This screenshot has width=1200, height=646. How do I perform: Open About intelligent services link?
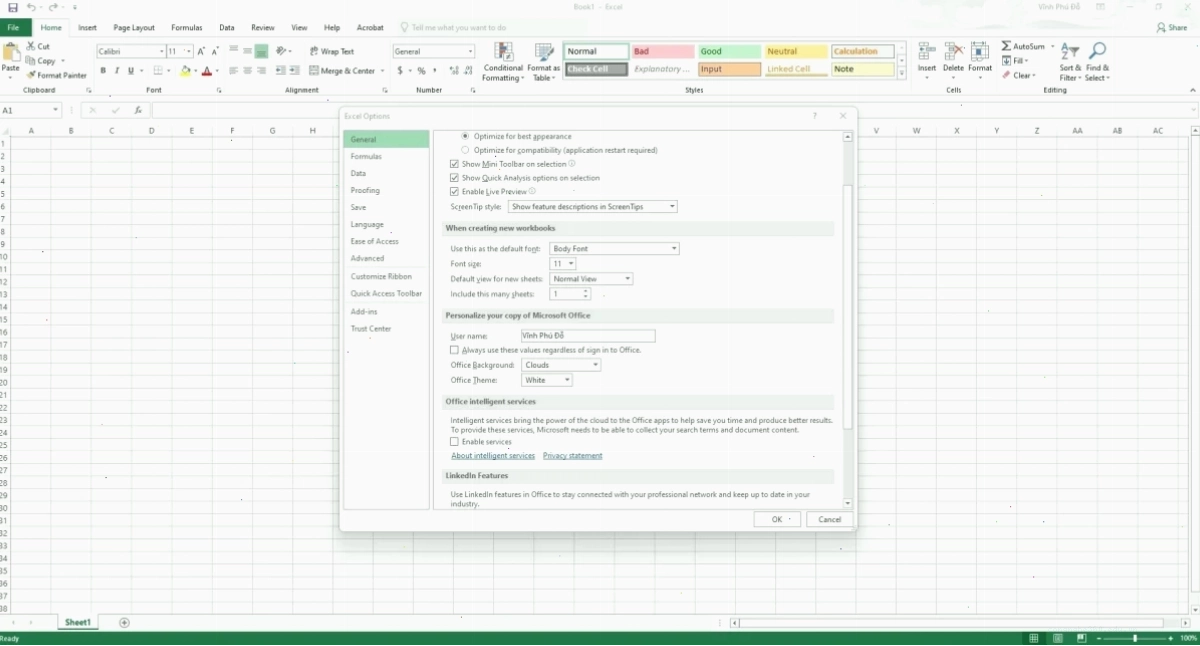tap(493, 456)
